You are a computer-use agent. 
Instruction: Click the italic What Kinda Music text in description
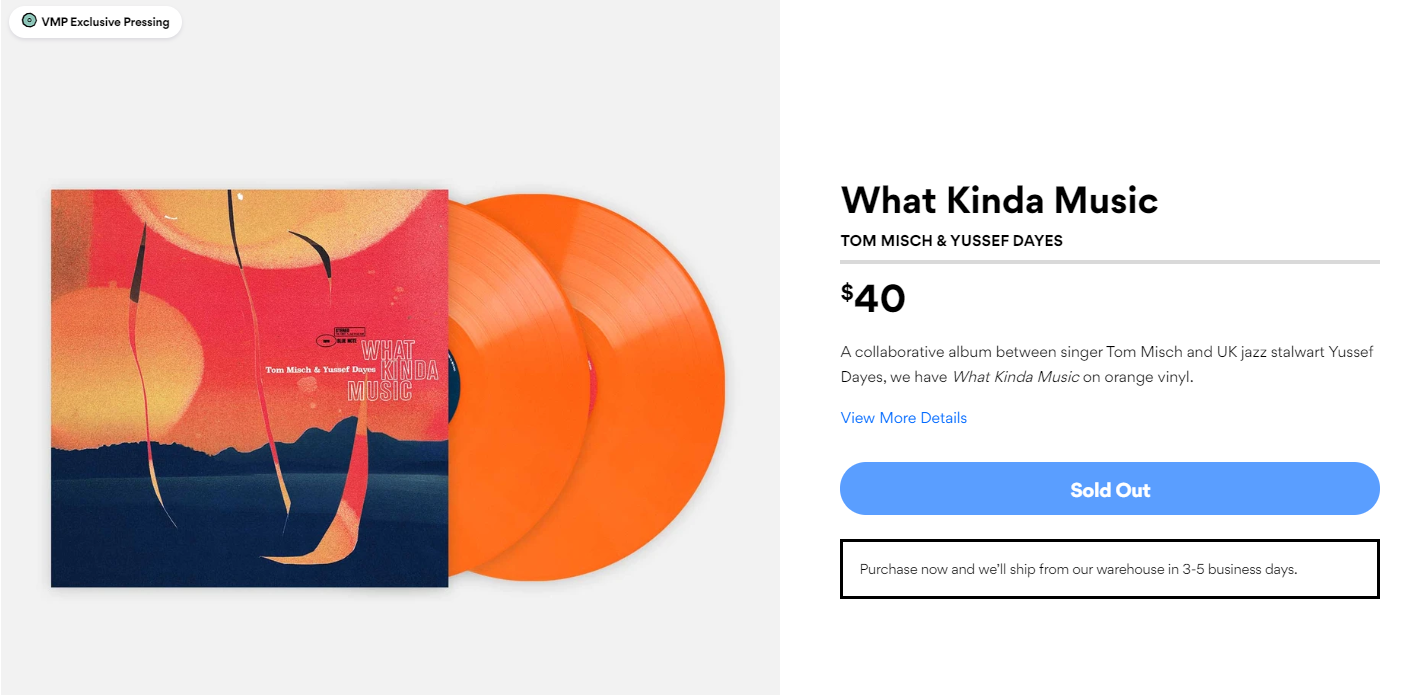pyautogui.click(x=1015, y=377)
